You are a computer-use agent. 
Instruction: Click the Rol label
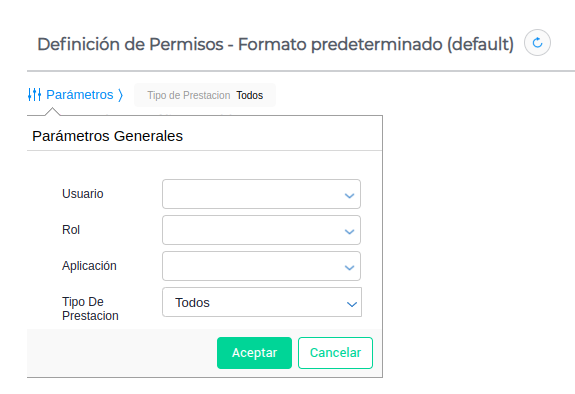point(71,230)
